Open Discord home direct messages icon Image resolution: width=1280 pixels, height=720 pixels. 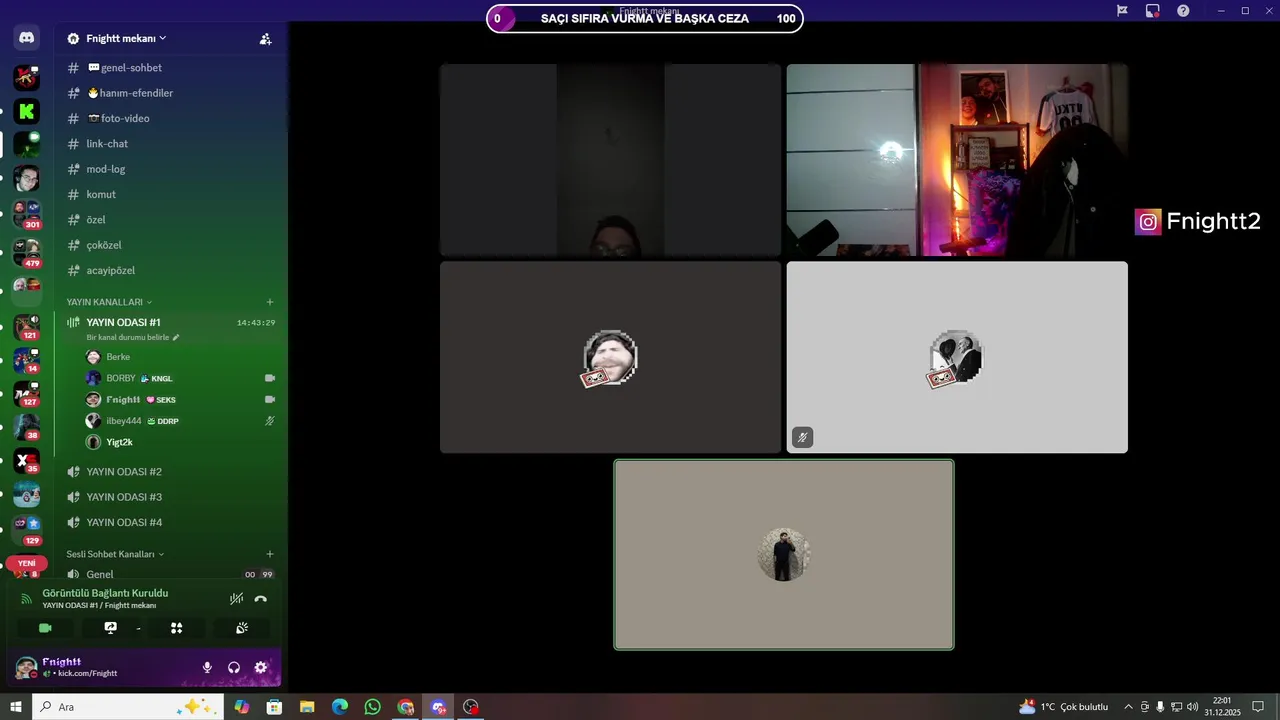click(27, 38)
